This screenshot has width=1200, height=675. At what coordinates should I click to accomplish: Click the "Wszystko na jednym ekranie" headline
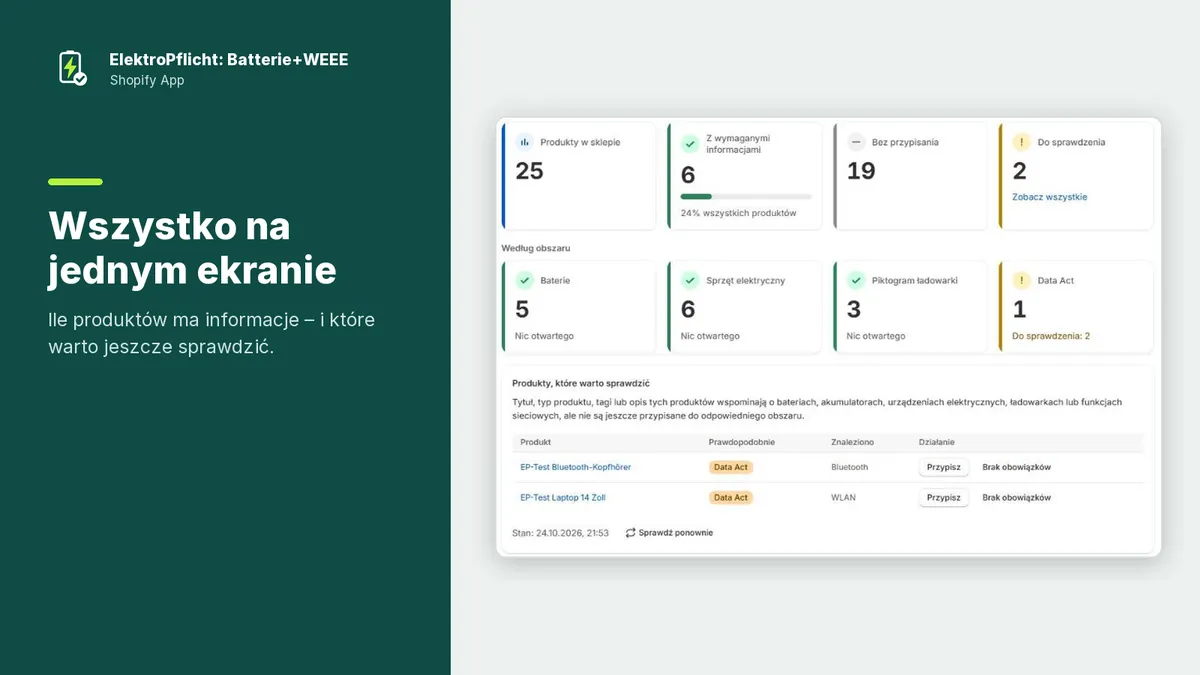point(192,249)
